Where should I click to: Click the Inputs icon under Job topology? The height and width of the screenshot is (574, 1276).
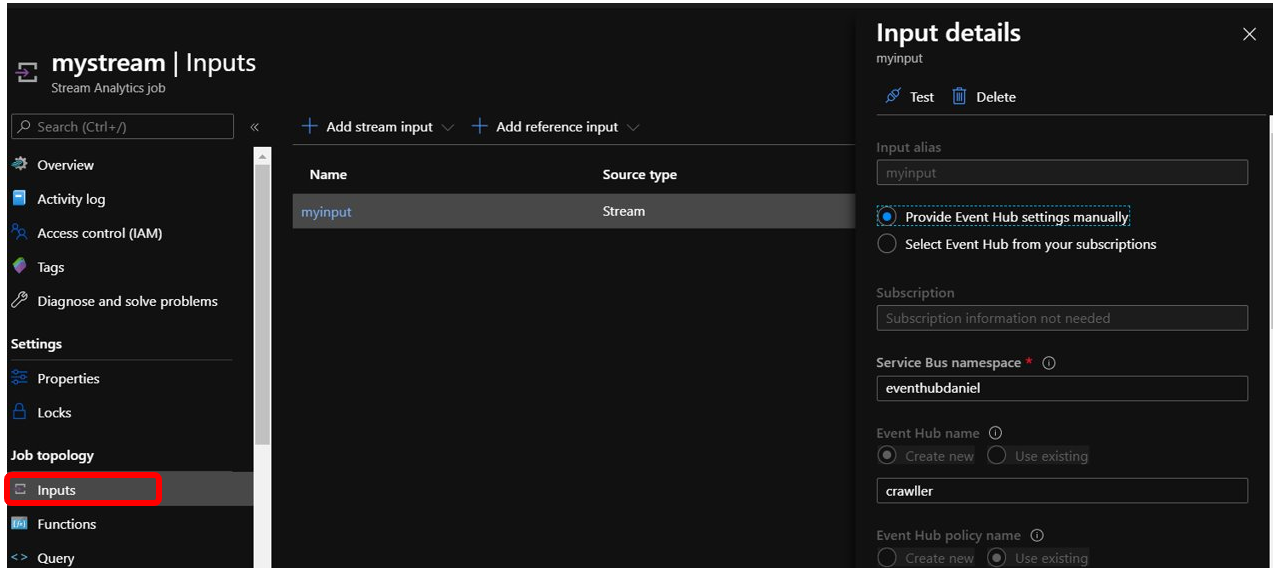[19, 490]
